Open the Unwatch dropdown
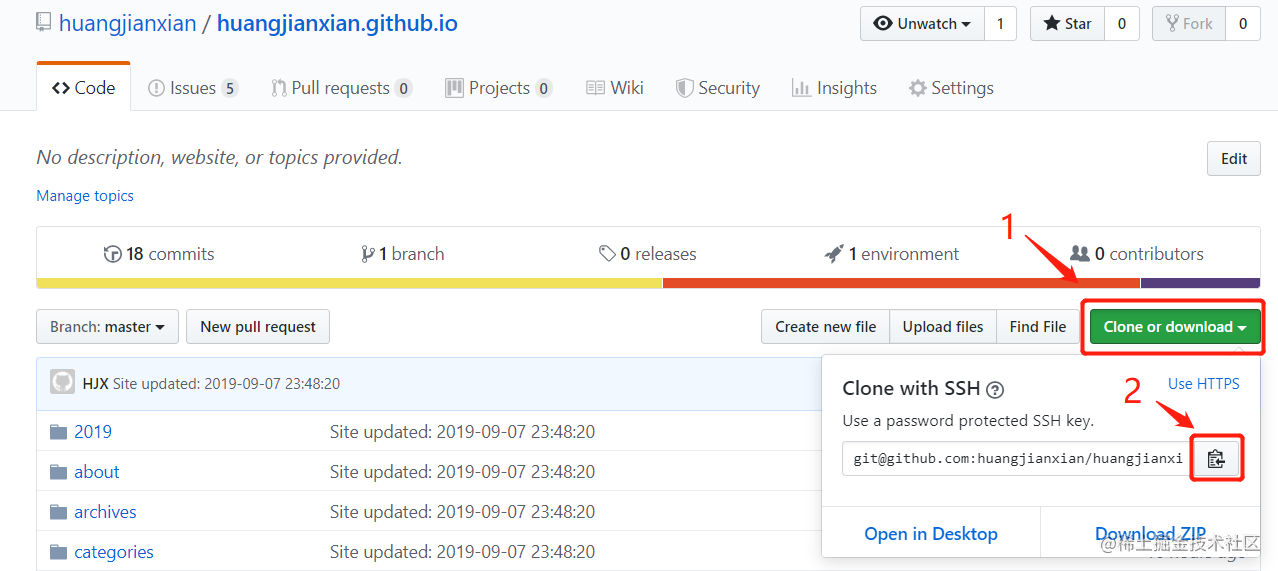1278x571 pixels. [x=922, y=24]
